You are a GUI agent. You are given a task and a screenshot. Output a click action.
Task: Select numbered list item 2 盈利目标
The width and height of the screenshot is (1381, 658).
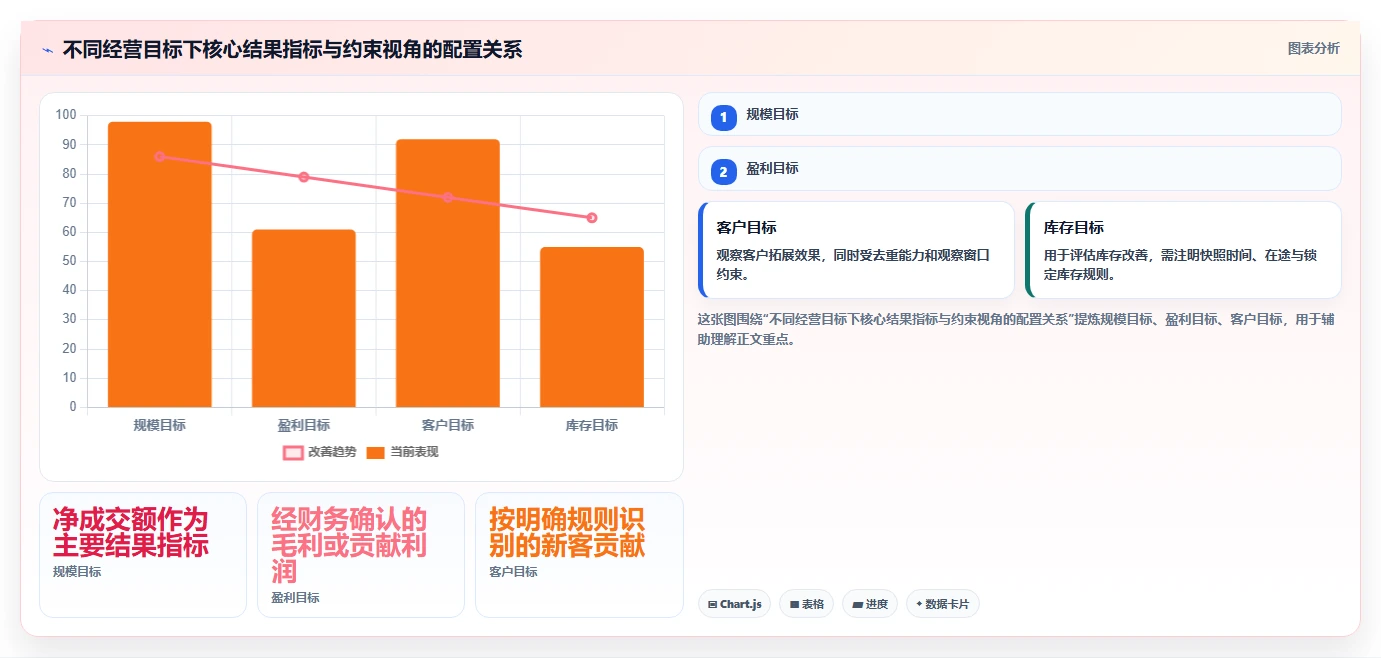(1019, 168)
